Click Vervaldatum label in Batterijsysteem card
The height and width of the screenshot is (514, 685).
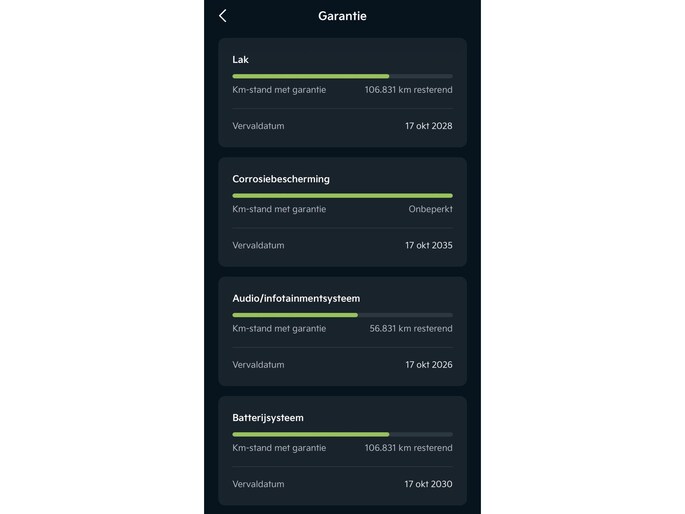[258, 484]
